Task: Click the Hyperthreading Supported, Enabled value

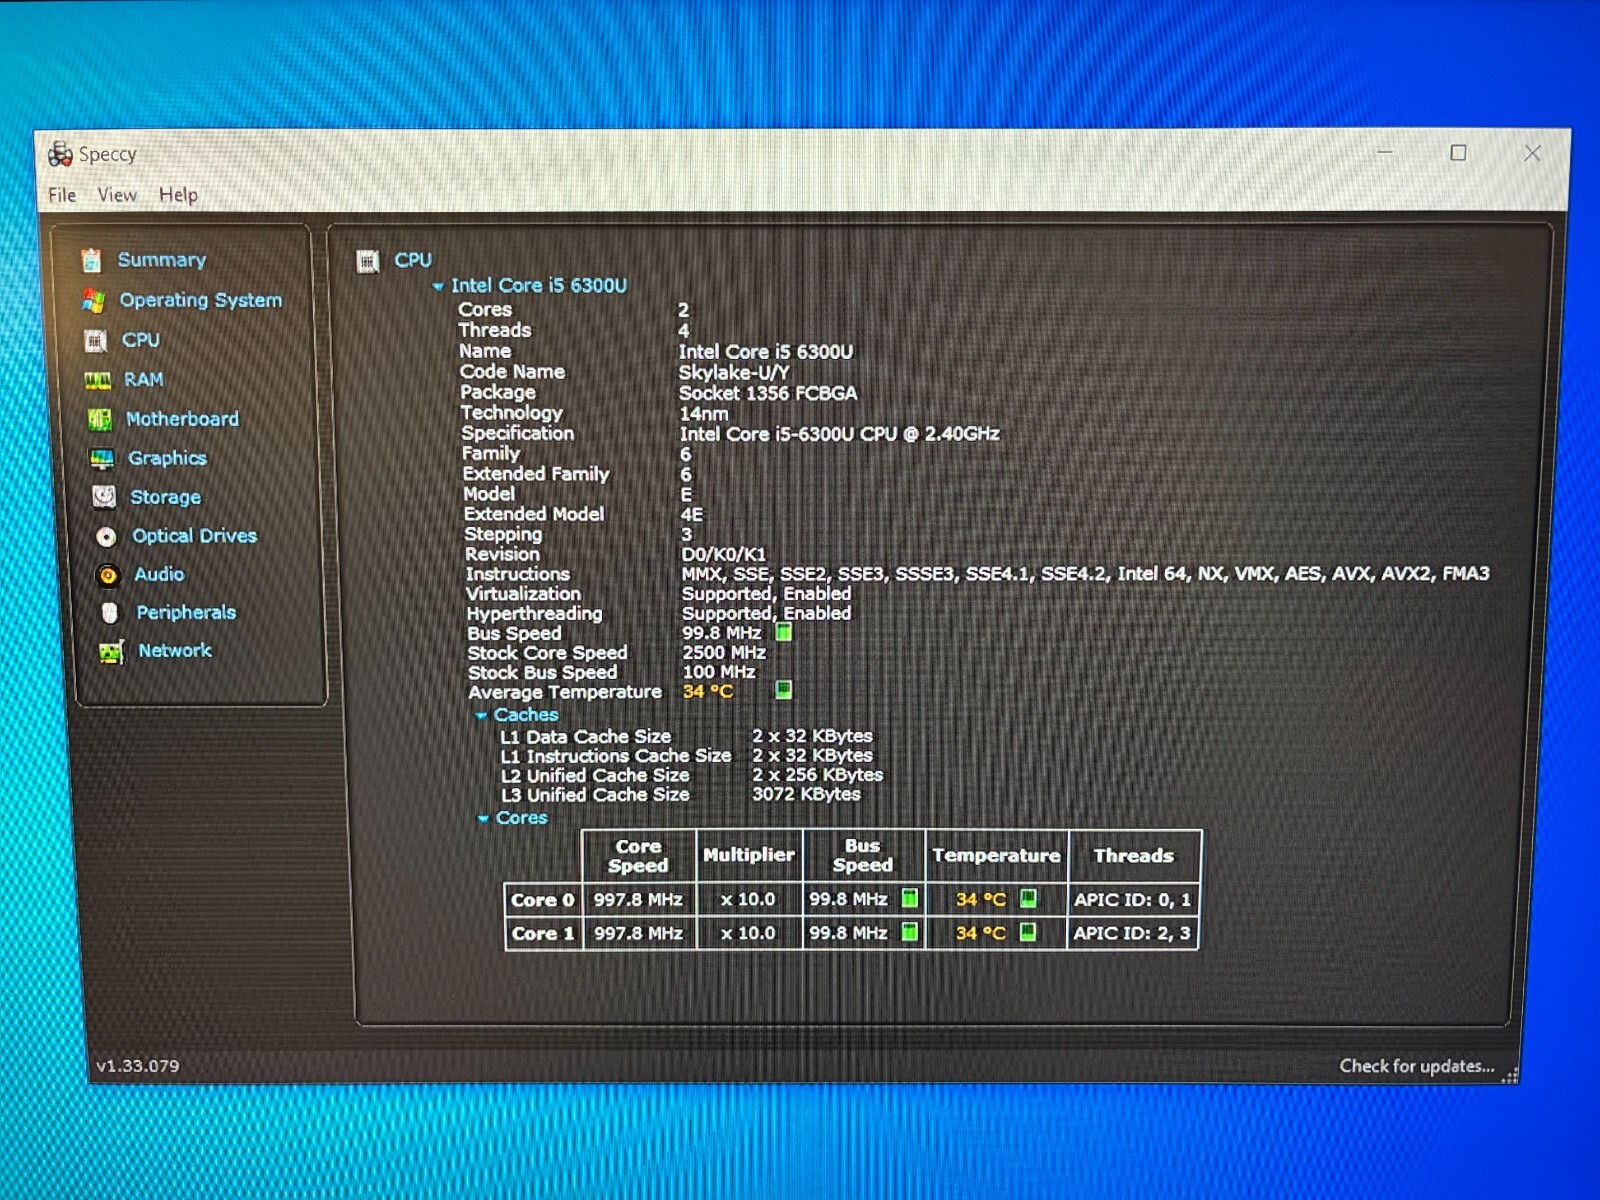Action: [x=767, y=613]
